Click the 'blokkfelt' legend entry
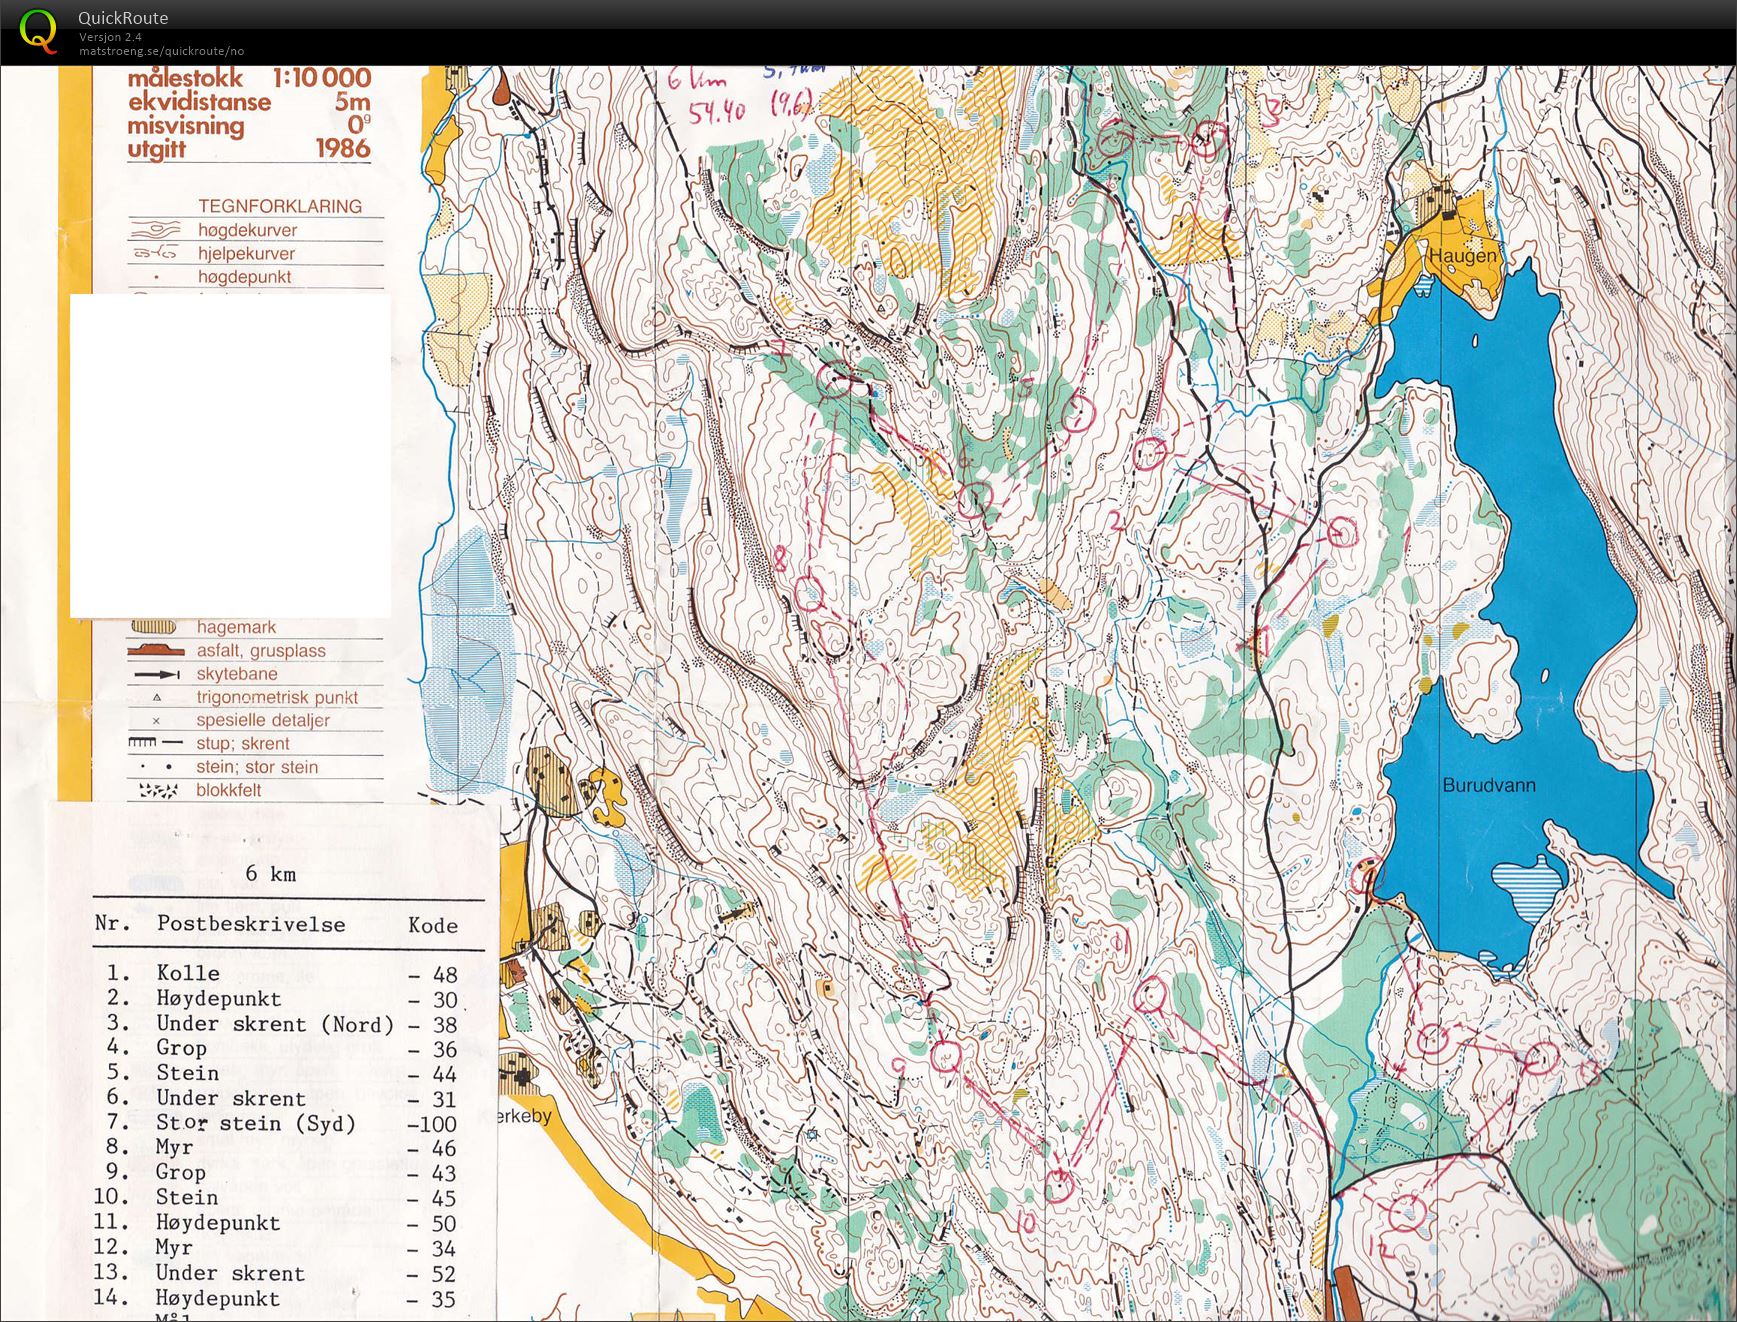This screenshot has height=1322, width=1737. [x=229, y=790]
